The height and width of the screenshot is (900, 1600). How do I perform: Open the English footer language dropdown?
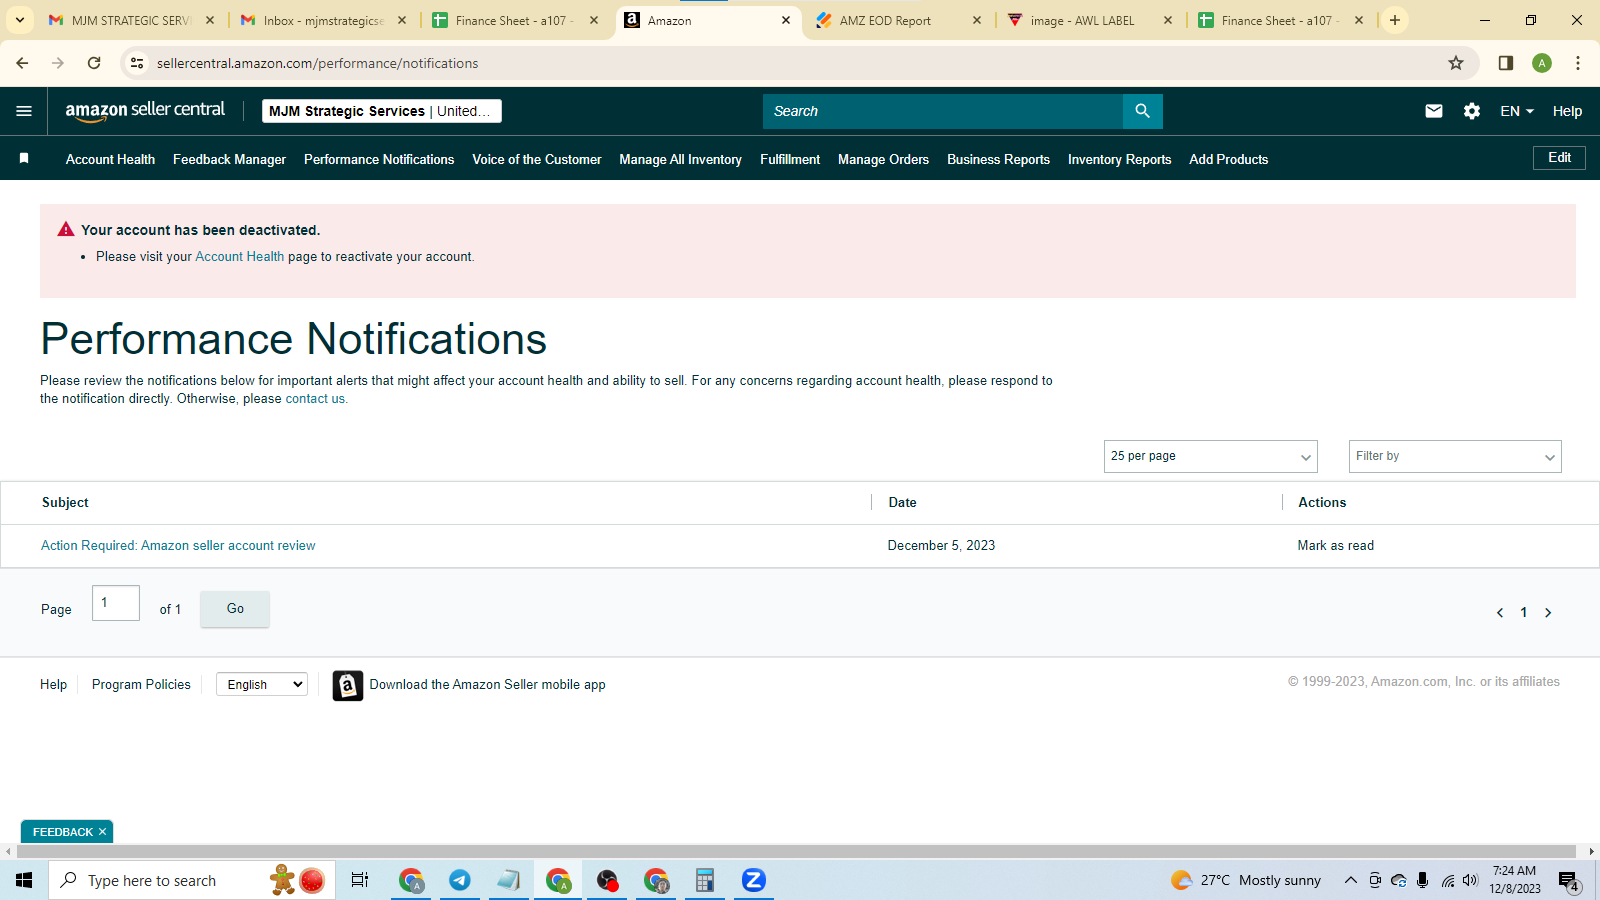point(262,684)
